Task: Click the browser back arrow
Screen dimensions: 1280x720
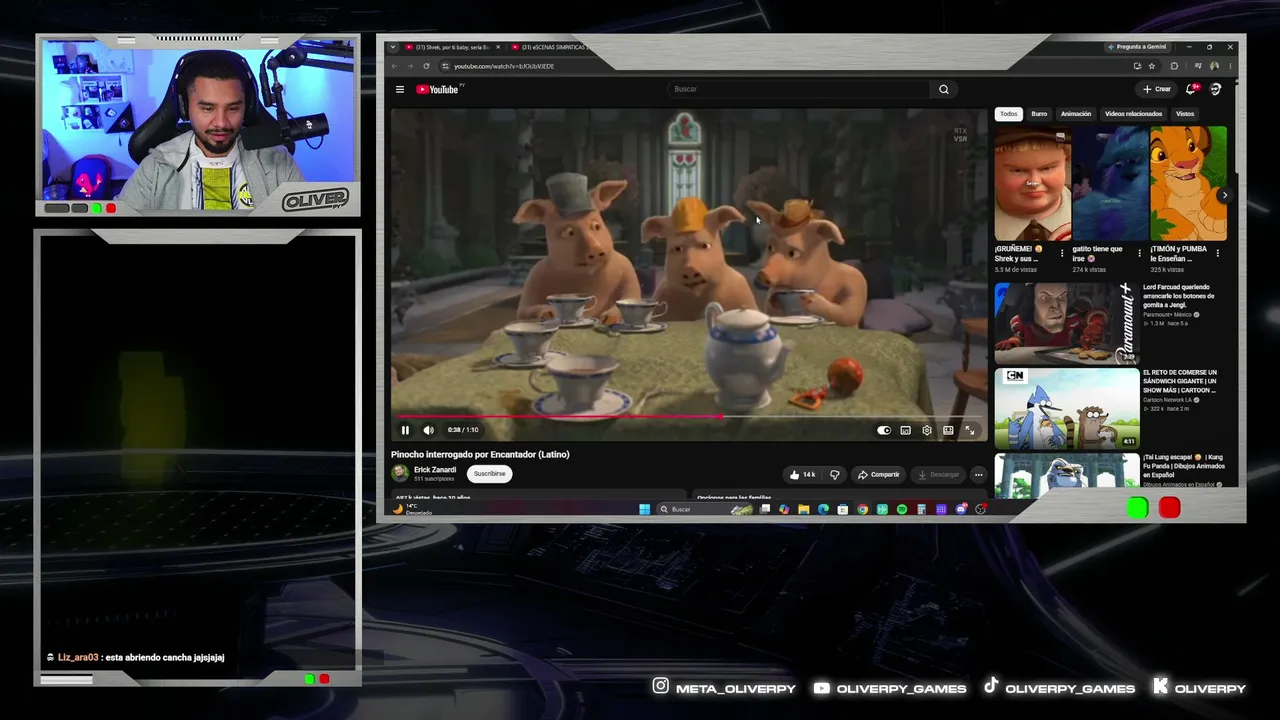Action: pyautogui.click(x=394, y=66)
